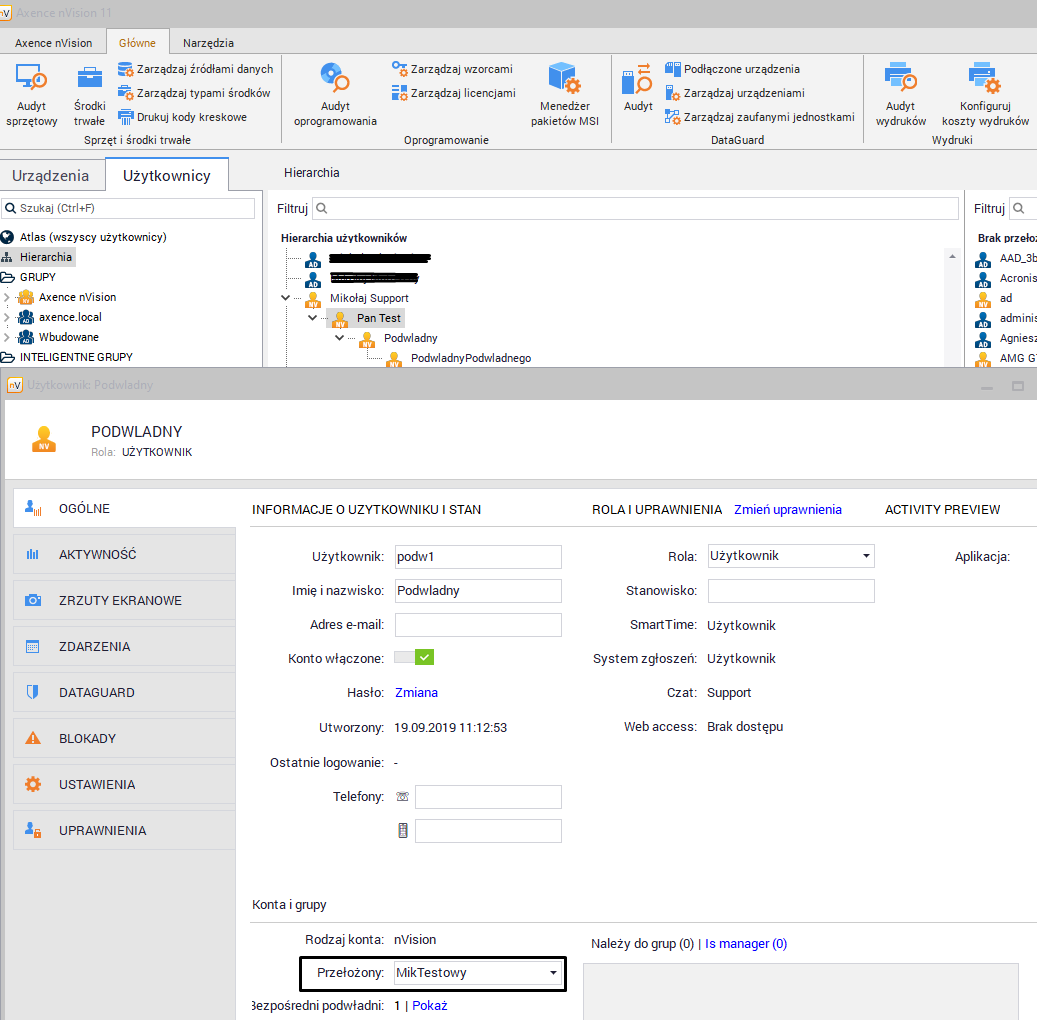
Task: Click the Zmiana password link
Action: 416,692
